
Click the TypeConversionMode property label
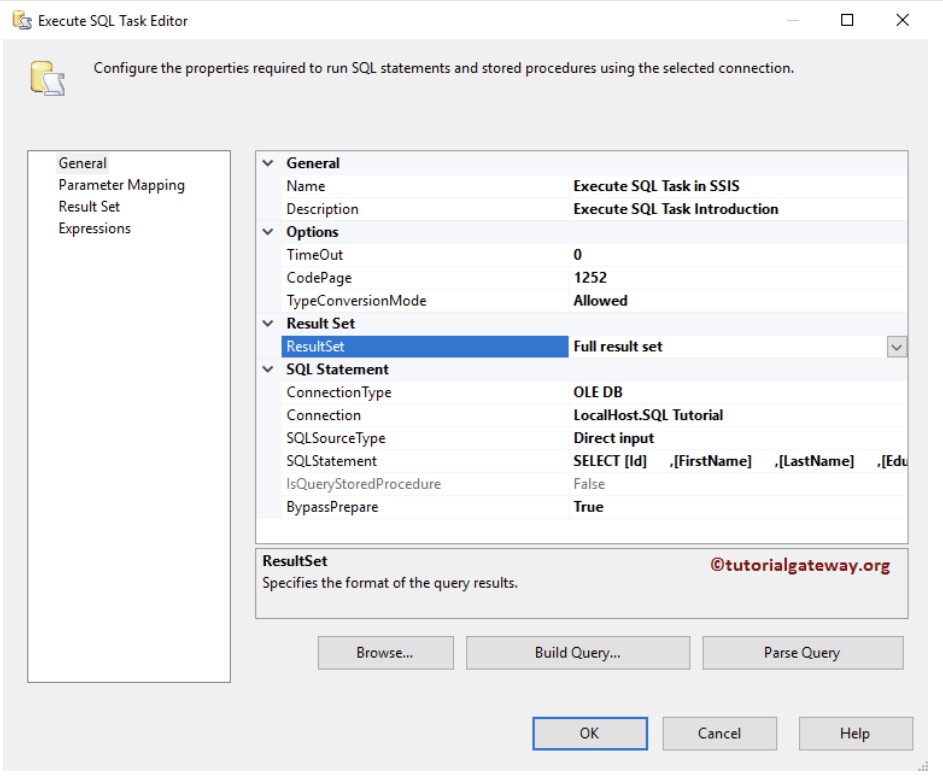tap(356, 300)
